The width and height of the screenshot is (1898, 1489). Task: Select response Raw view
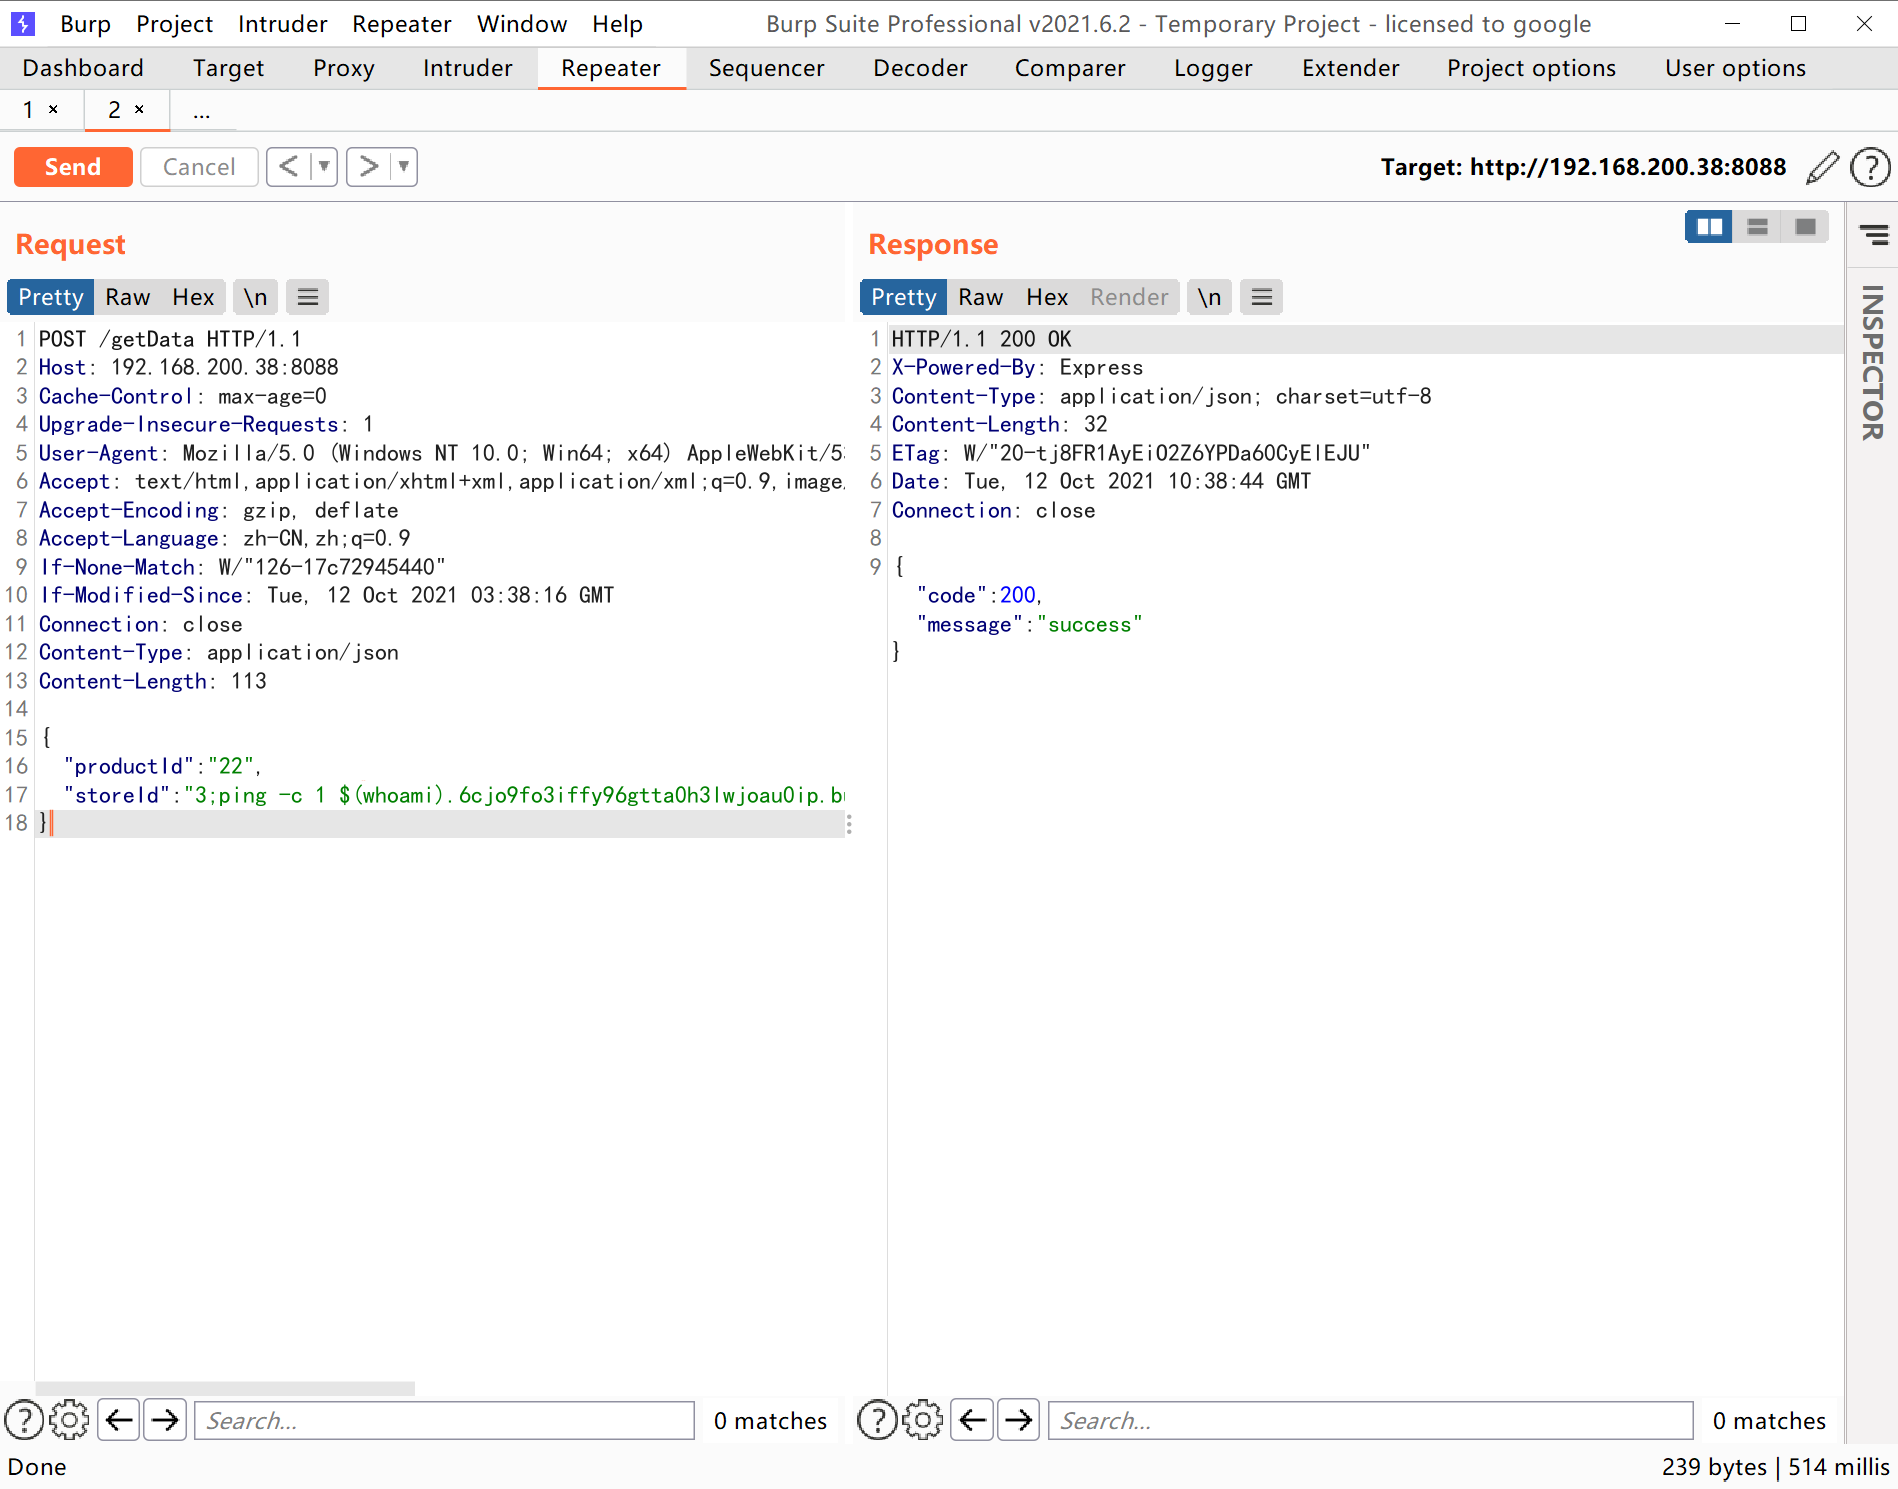pyautogui.click(x=981, y=297)
